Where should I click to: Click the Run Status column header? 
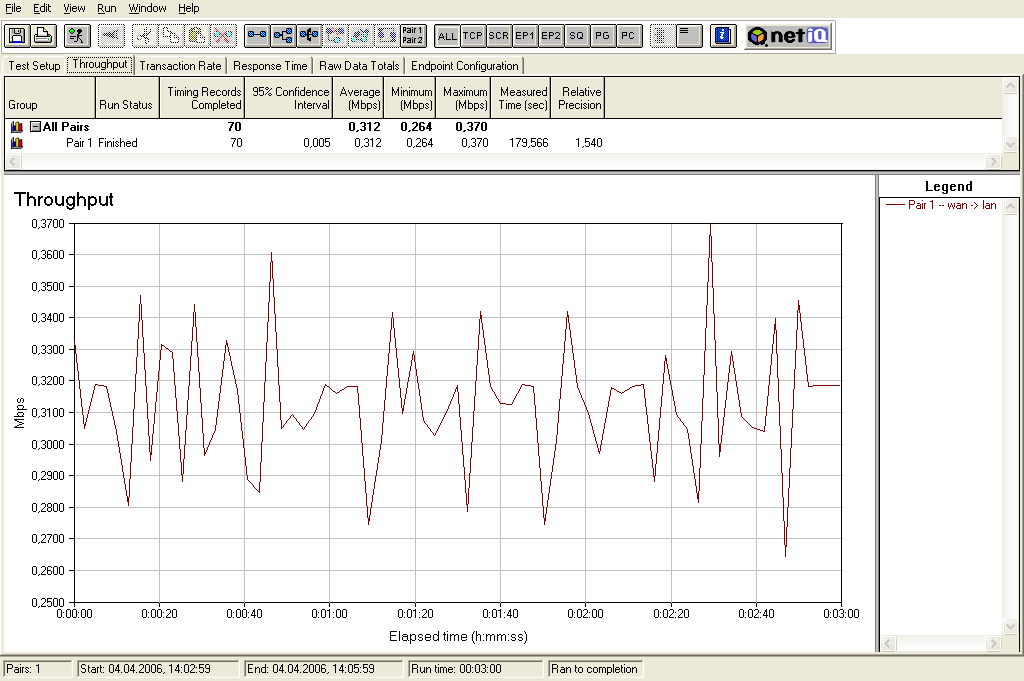[x=127, y=98]
